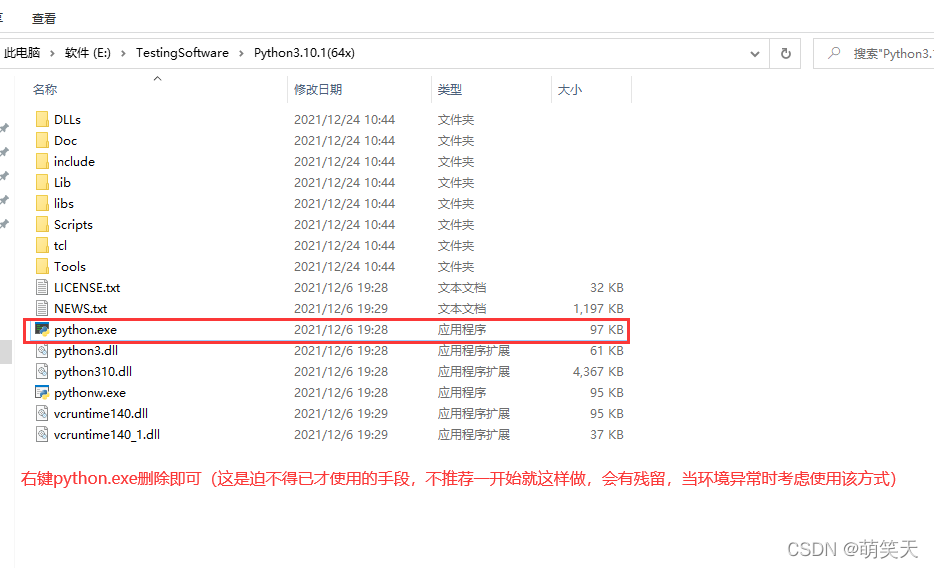Viewport: 934px width, 568px height.
Task: Click the 4,367 KB size of python310.dll
Action: tap(598, 372)
